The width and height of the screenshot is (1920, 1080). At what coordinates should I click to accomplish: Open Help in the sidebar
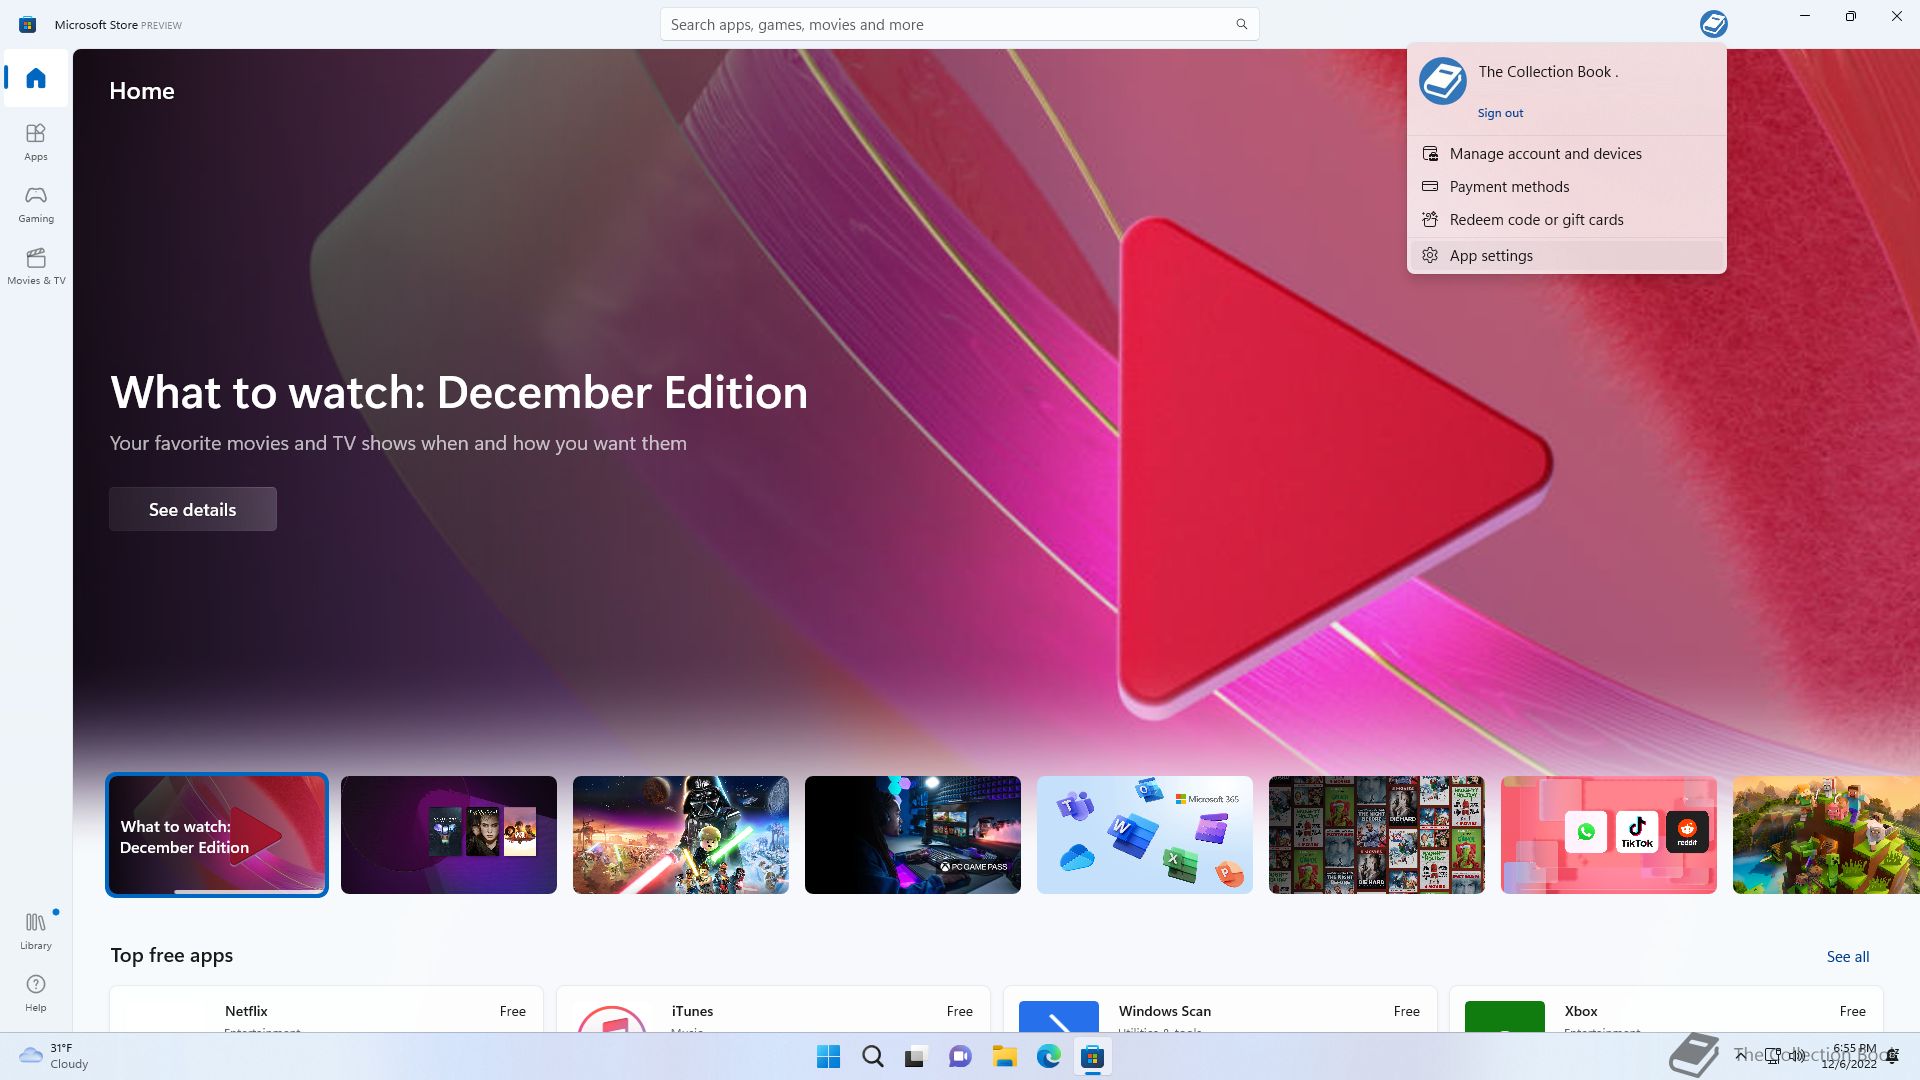point(36,993)
